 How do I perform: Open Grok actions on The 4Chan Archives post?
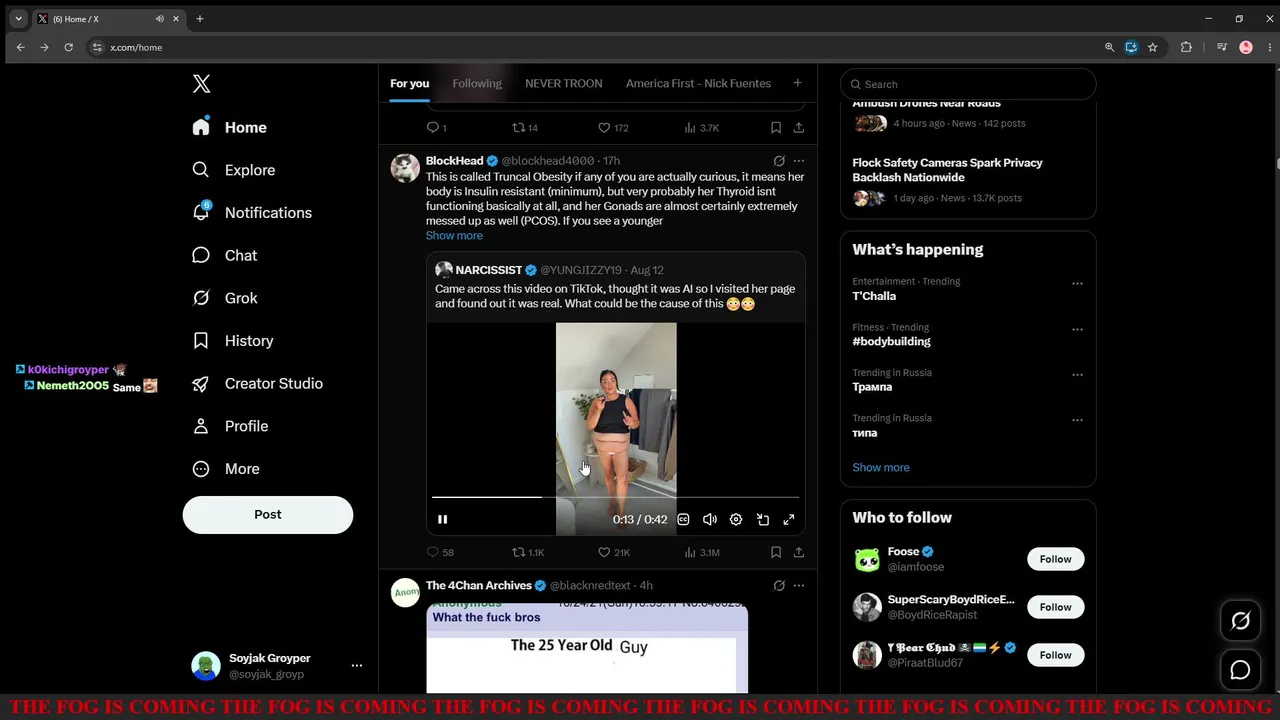pyautogui.click(x=779, y=586)
